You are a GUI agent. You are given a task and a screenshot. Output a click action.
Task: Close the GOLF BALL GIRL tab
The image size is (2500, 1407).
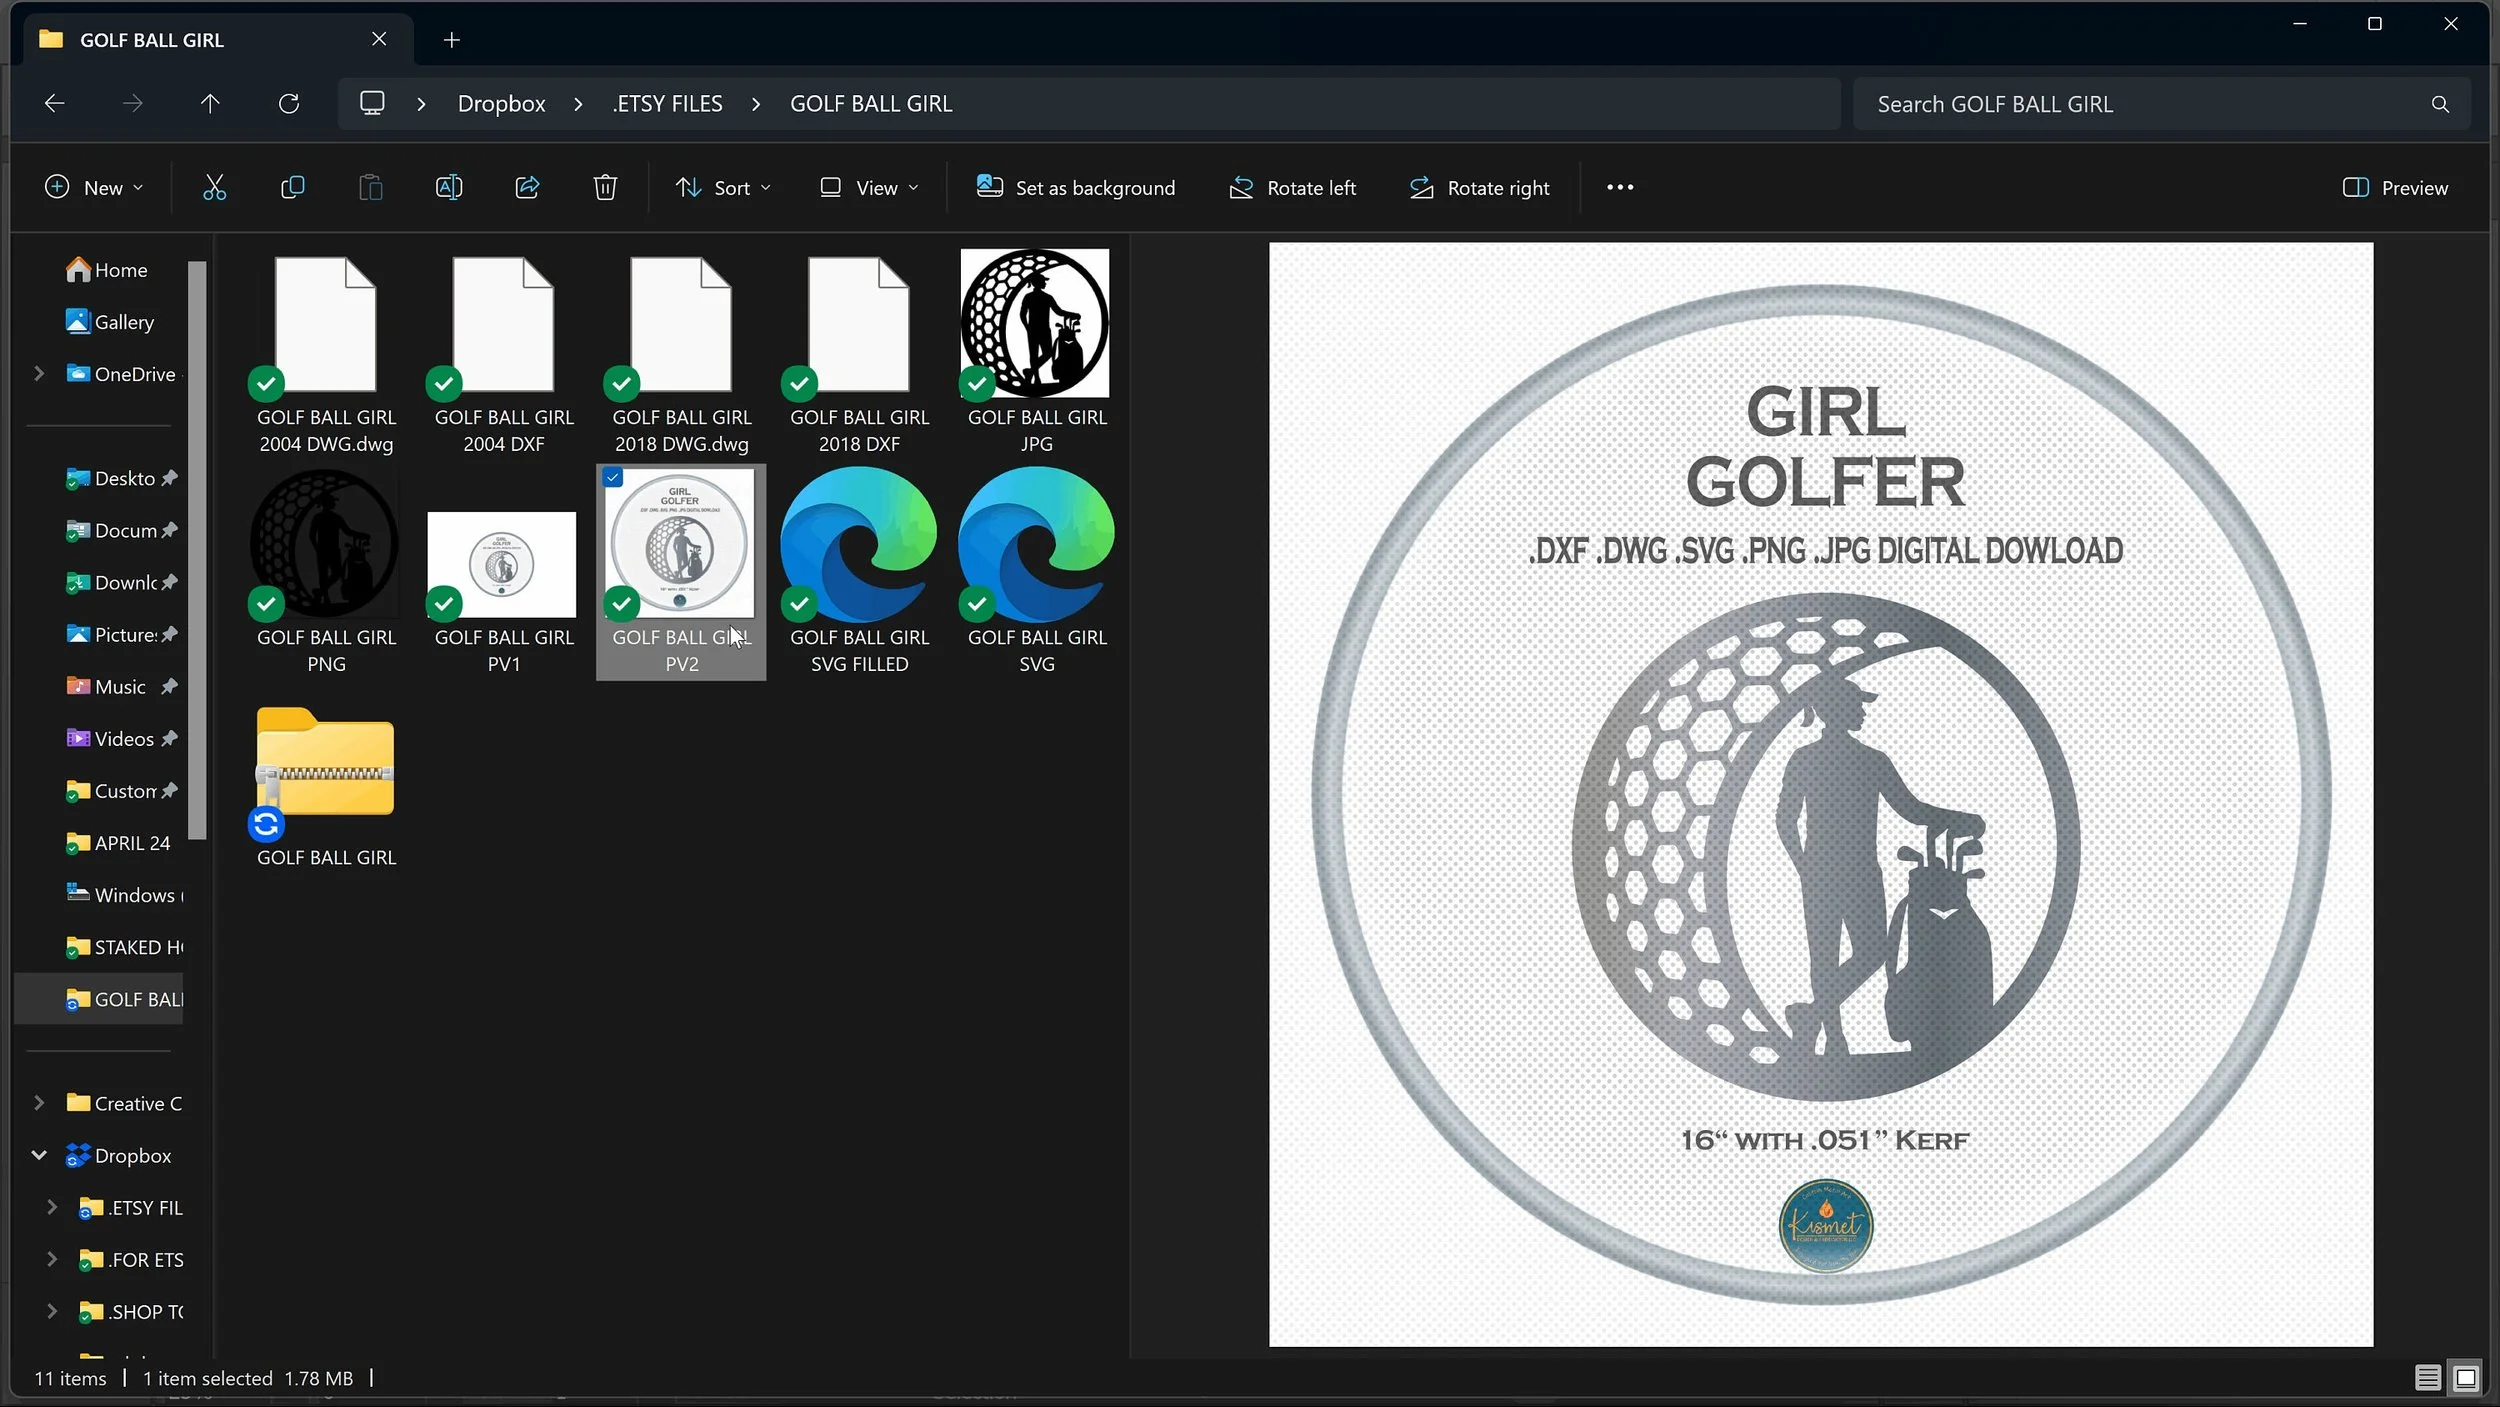pyautogui.click(x=379, y=39)
